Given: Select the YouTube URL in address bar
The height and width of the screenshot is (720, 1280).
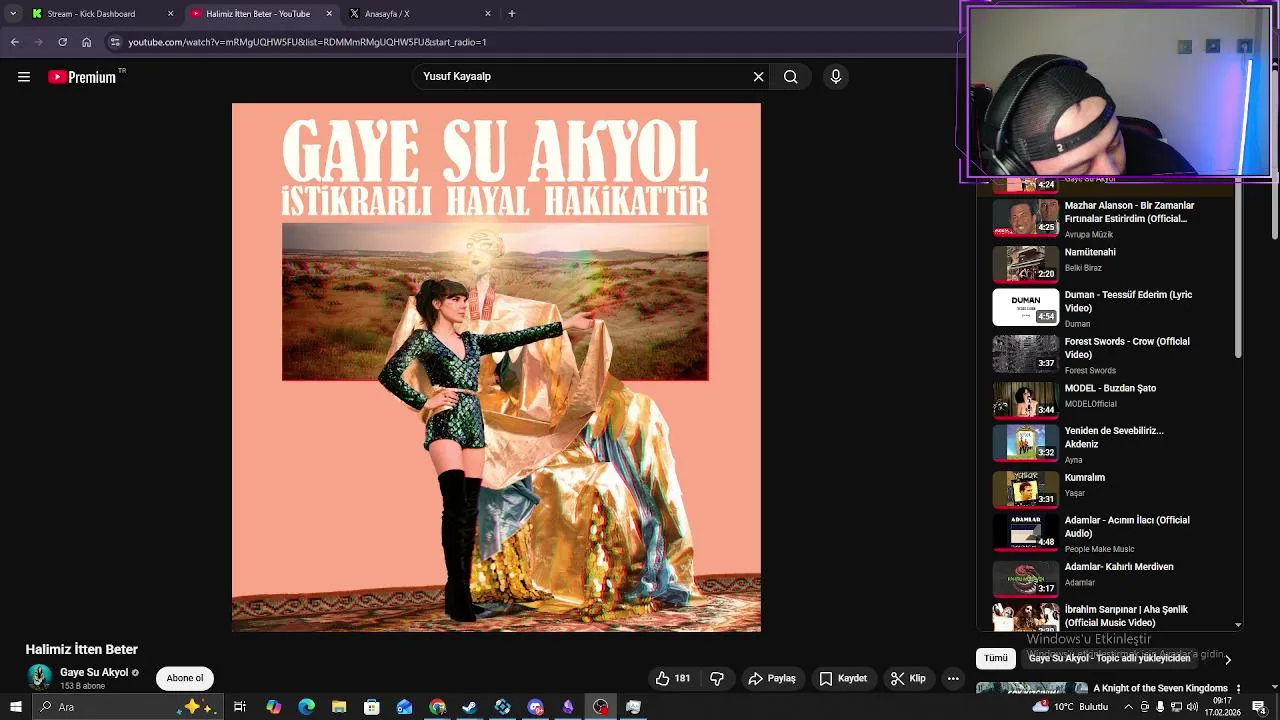Looking at the screenshot, I should [x=307, y=42].
